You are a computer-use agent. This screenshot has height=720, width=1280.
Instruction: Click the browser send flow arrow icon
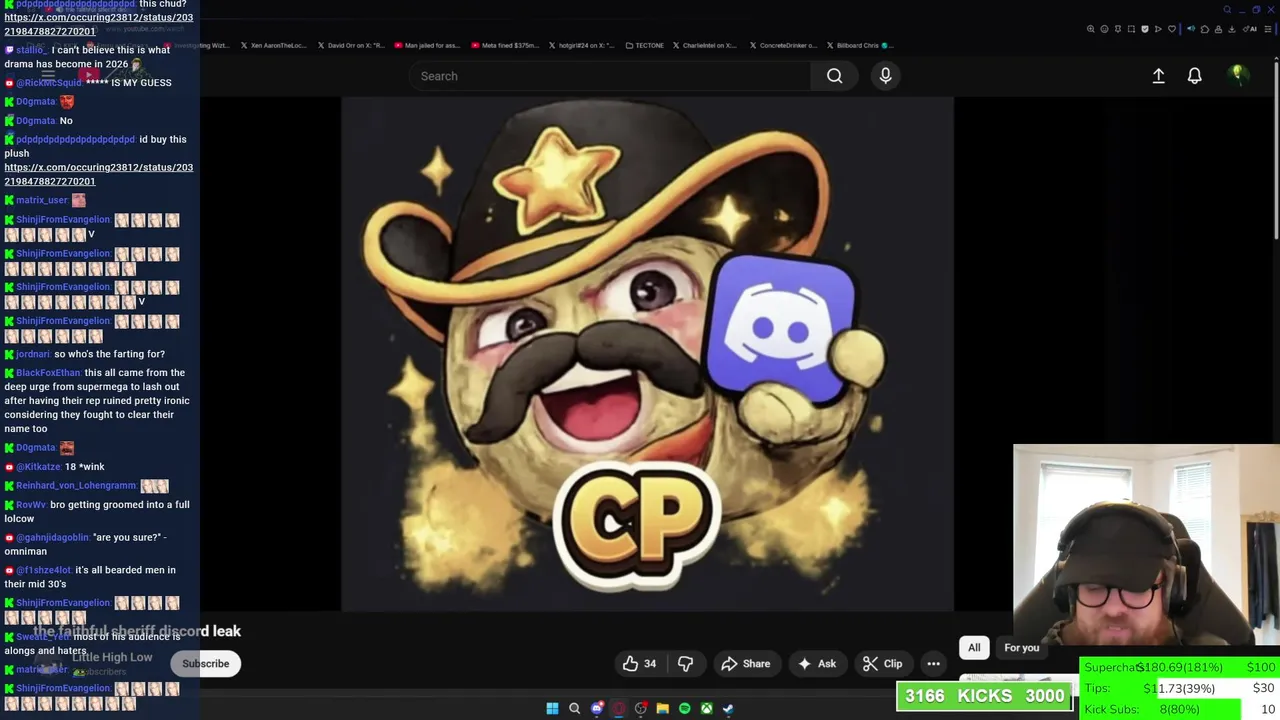pyautogui.click(x=1158, y=29)
